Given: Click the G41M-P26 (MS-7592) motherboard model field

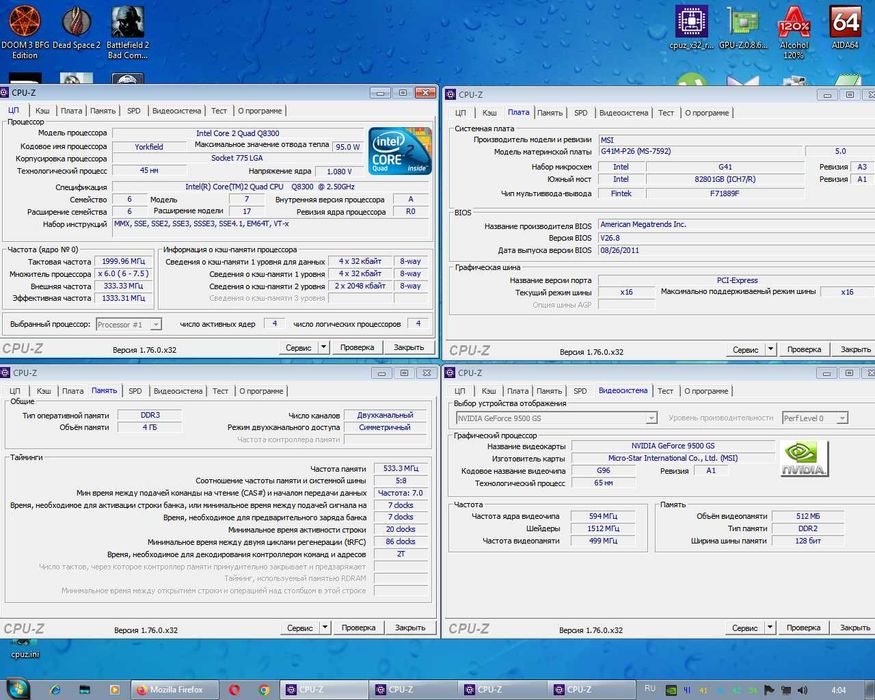Looking at the screenshot, I should 700,151.
